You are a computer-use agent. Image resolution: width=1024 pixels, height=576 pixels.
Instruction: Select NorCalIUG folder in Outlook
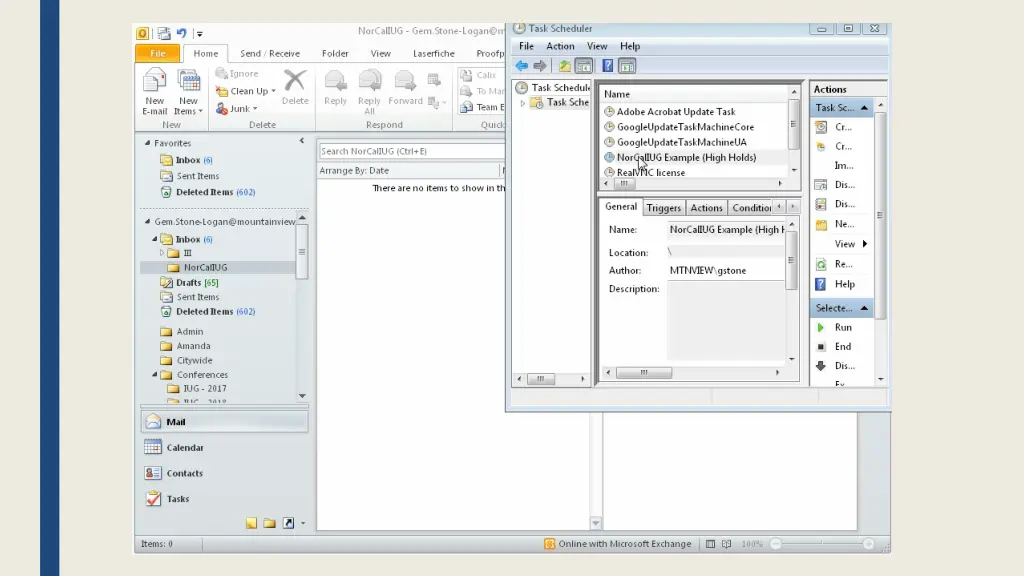tap(205, 267)
